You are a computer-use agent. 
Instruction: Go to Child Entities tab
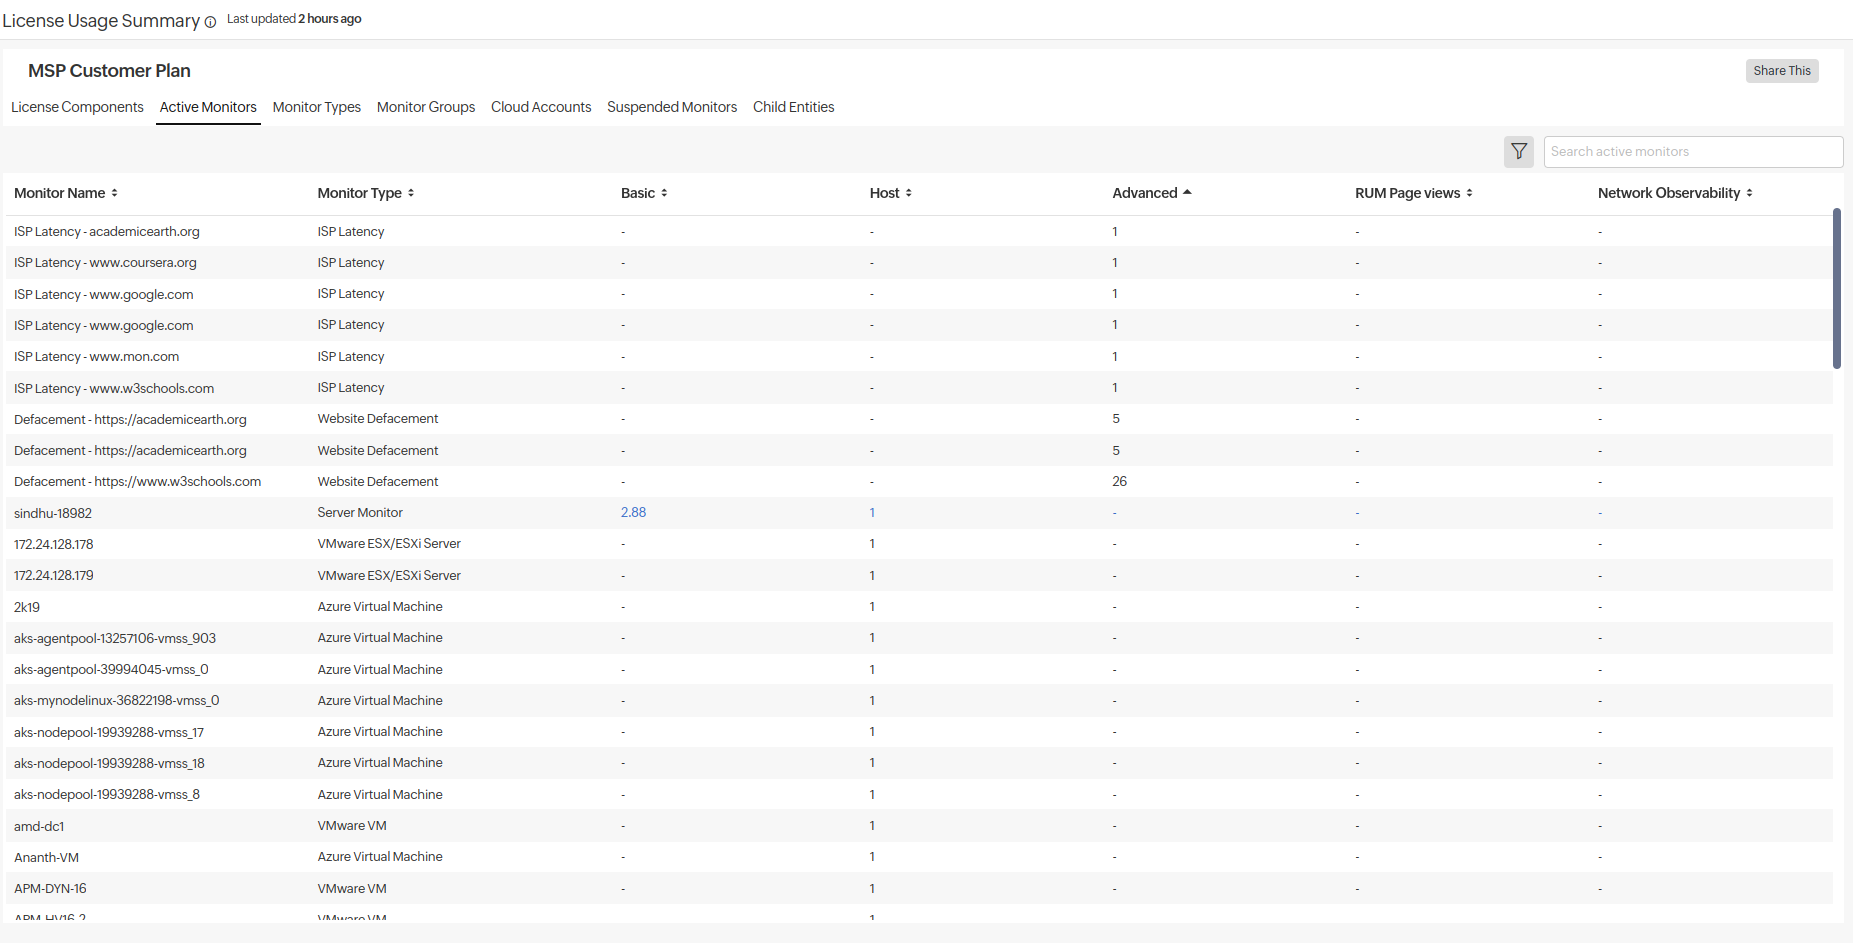793,107
